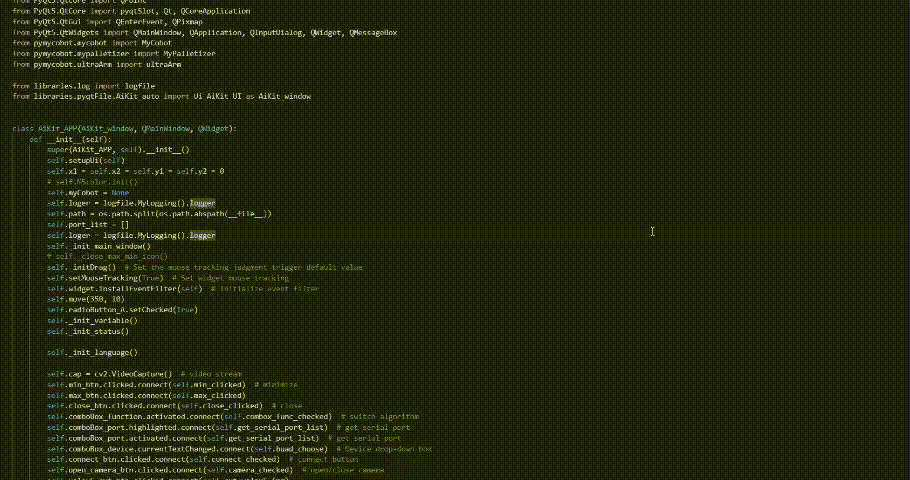Click the "self.x1 = self.x2" assignment line
Image resolution: width=910 pixels, height=480 pixels.
tap(135, 171)
